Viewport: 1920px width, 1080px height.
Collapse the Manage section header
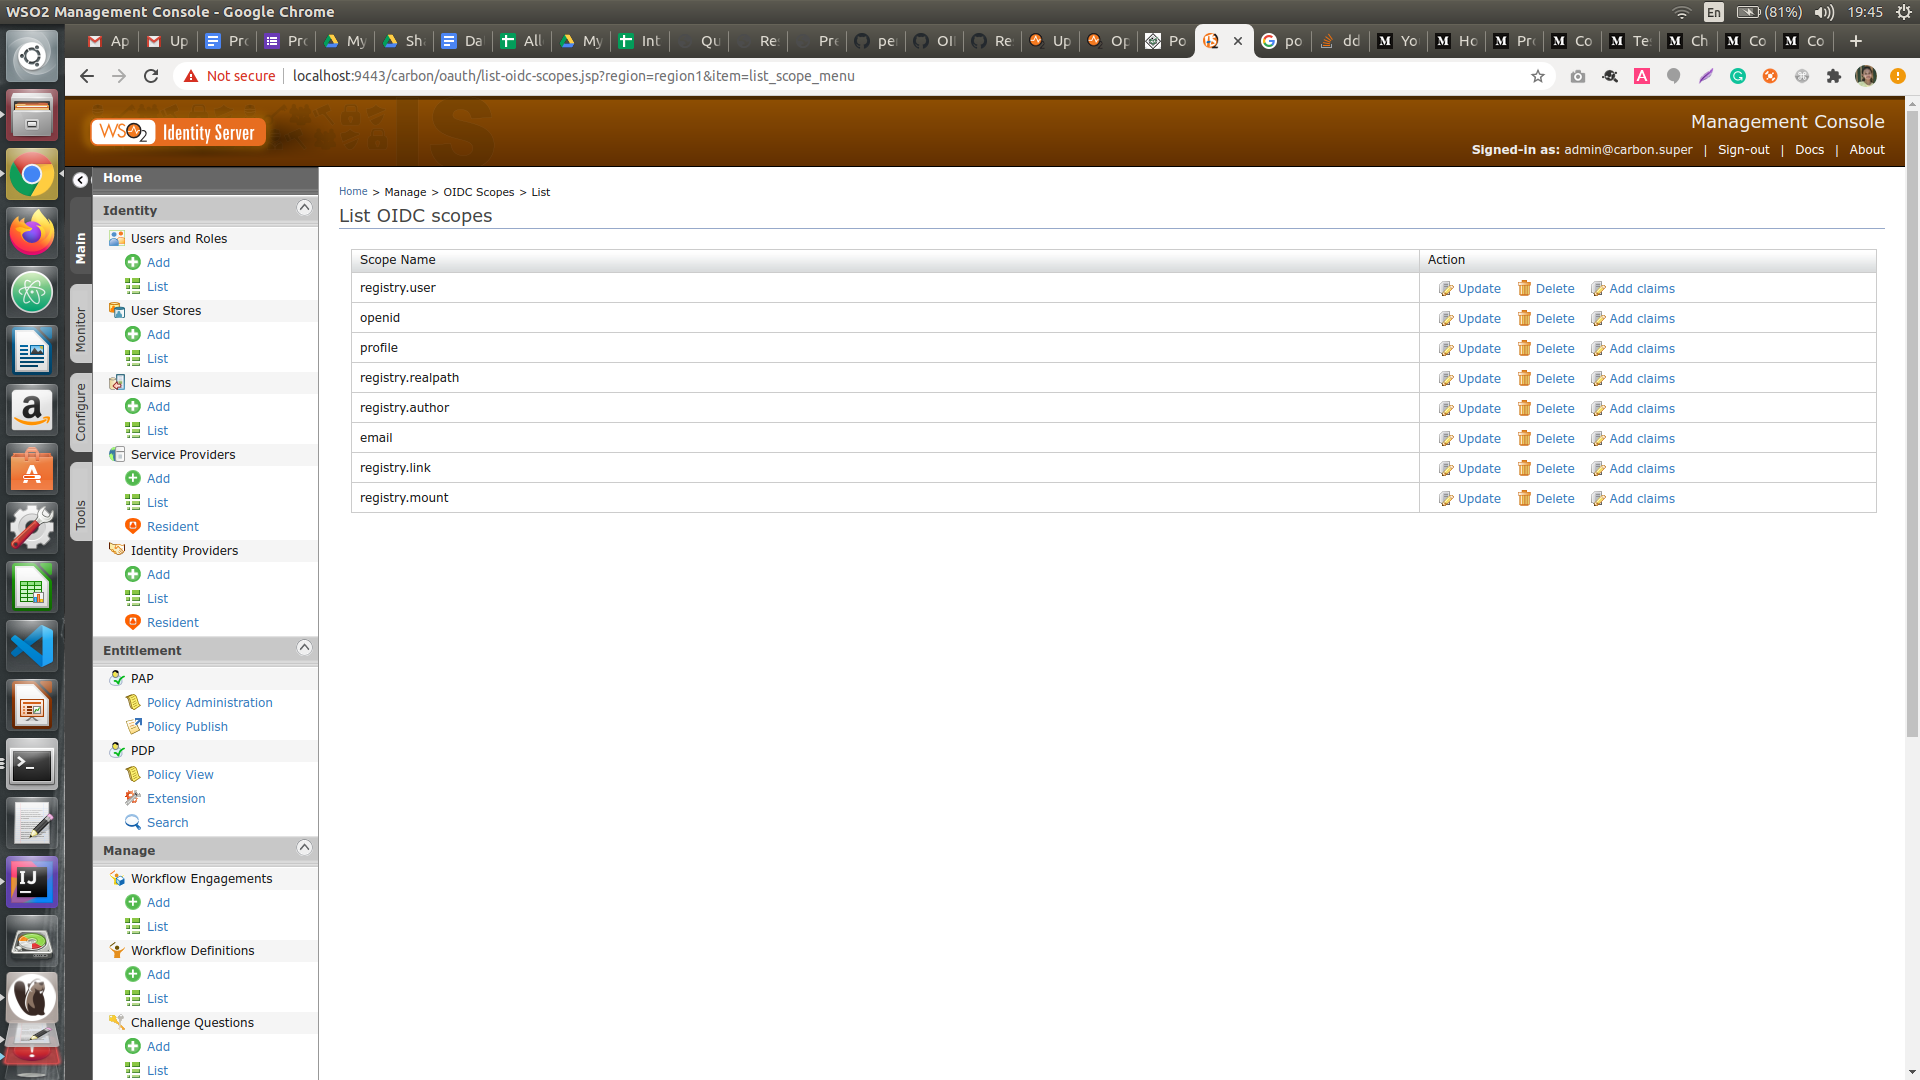click(304, 848)
